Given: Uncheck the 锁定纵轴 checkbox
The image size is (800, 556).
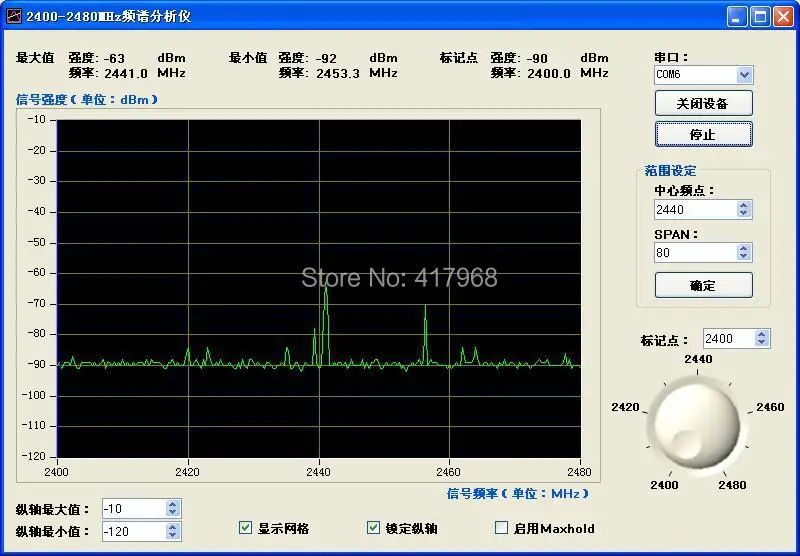Looking at the screenshot, I should (x=373, y=527).
